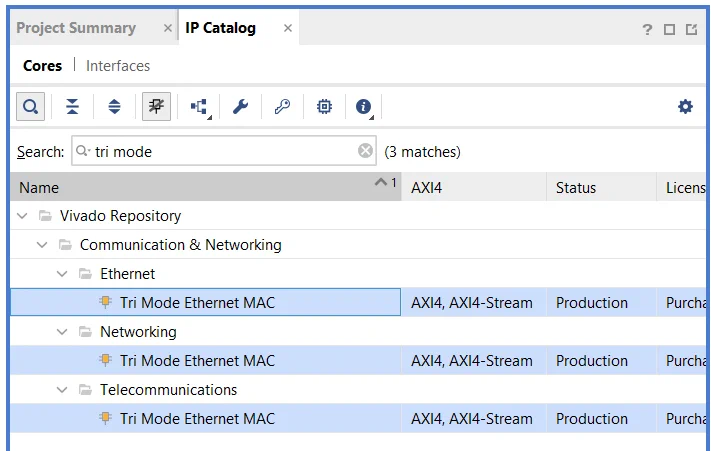
Task: Click the chip Compatible Families icon
Action: click(x=324, y=107)
